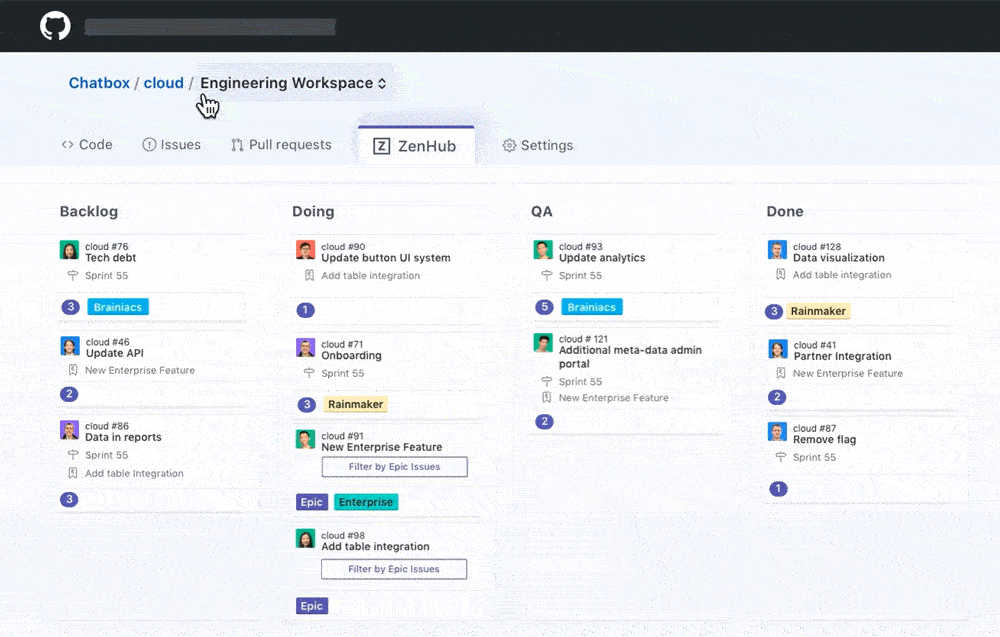Open the Update button UI system issue

coord(386,258)
